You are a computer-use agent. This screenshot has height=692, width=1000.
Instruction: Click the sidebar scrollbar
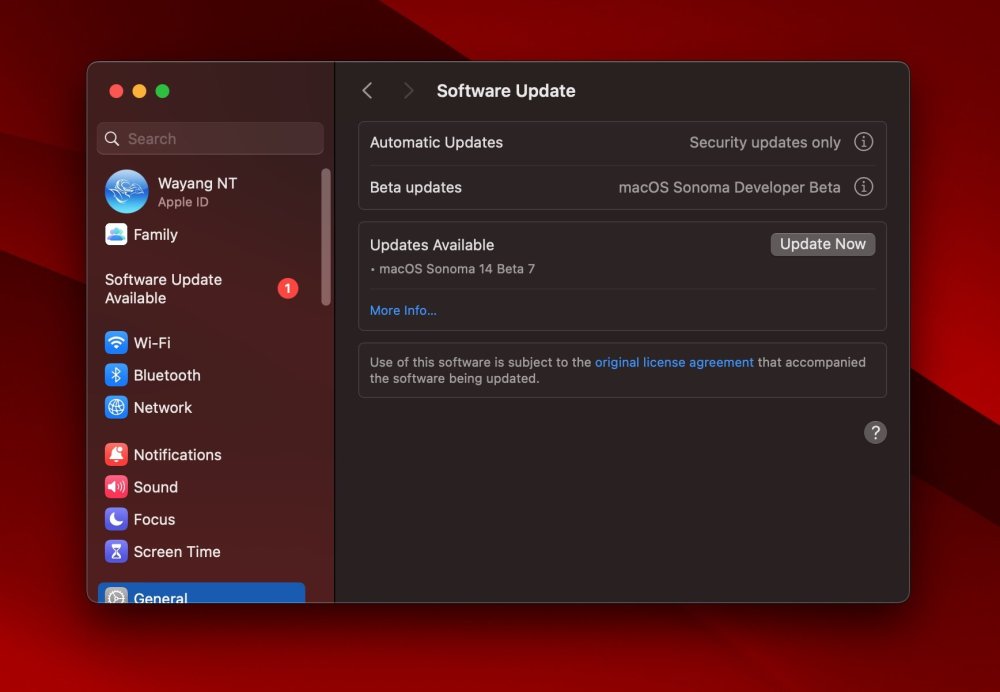[x=326, y=237]
